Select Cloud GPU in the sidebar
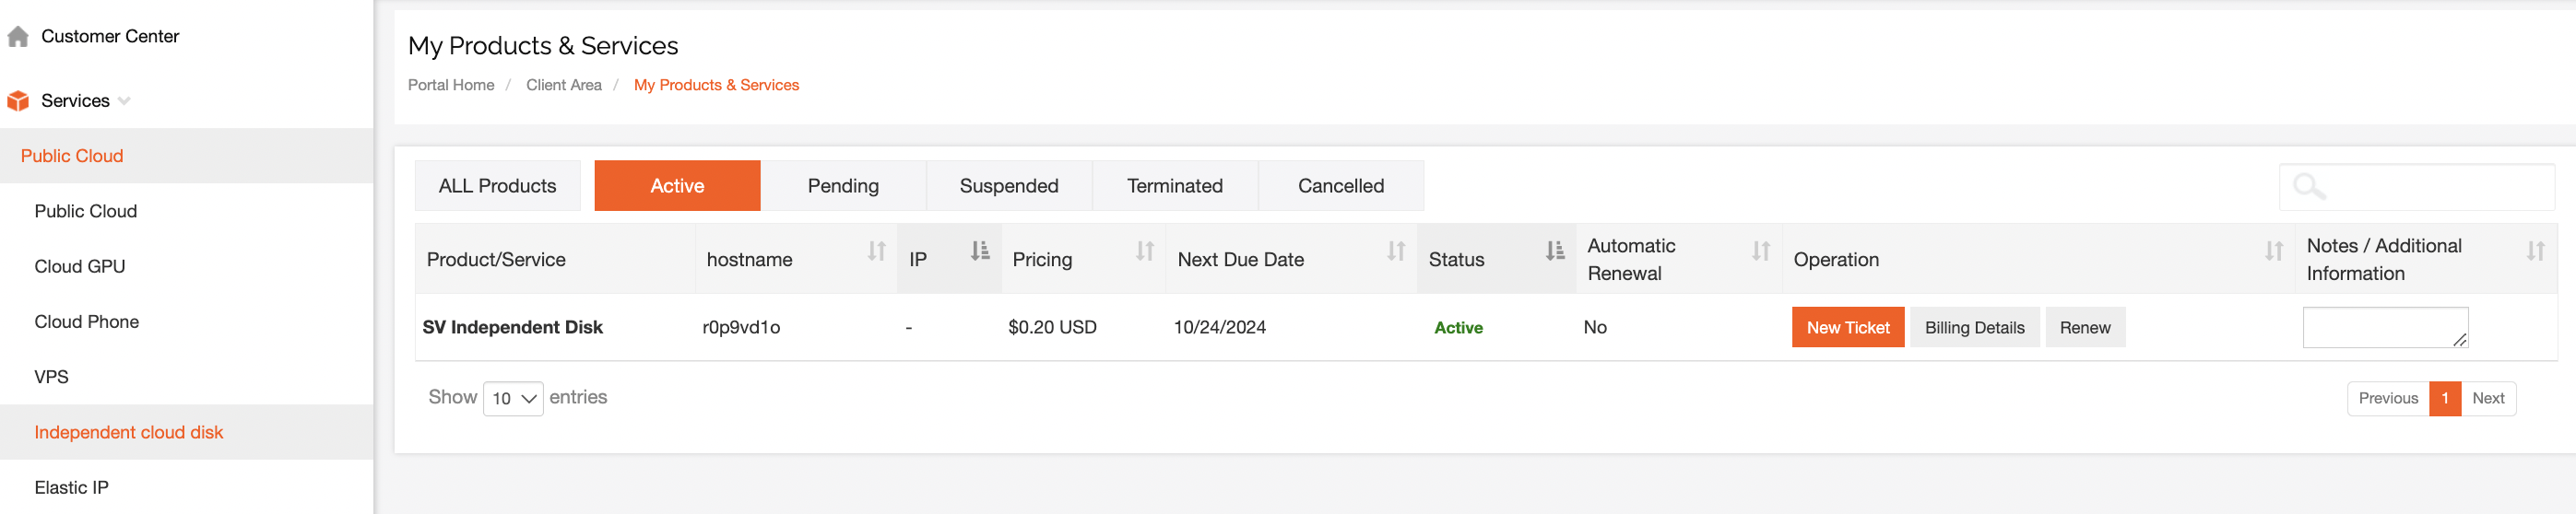The width and height of the screenshot is (2576, 514). coord(80,267)
